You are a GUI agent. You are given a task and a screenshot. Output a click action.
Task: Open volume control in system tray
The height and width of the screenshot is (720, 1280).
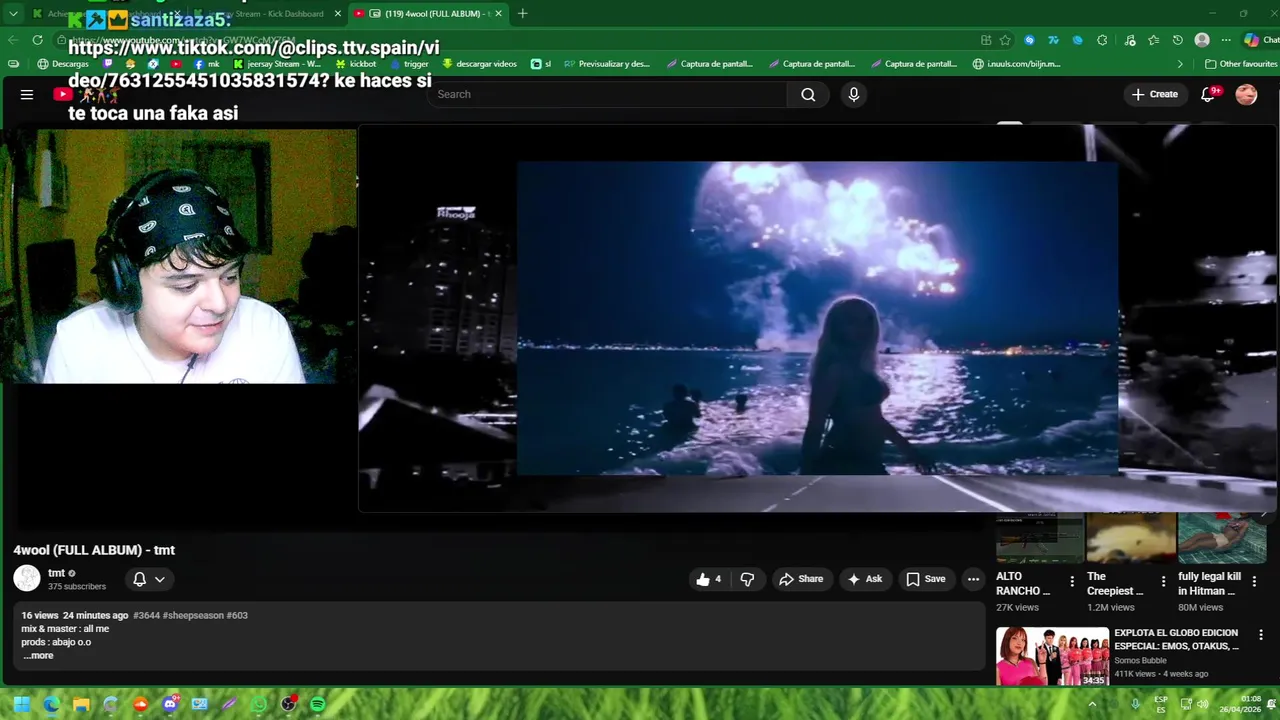tap(1203, 704)
